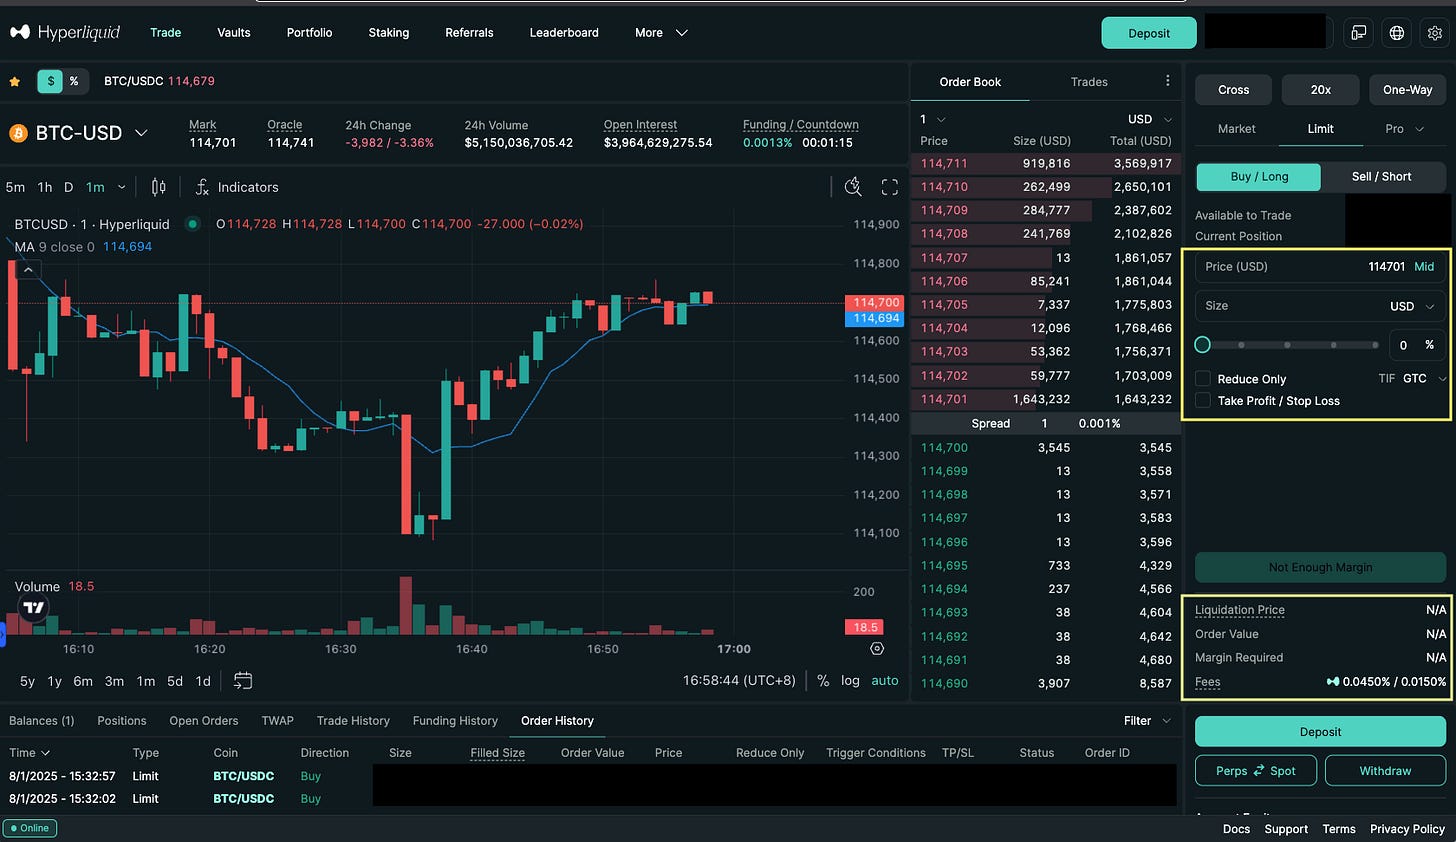Select Buy / Long side
This screenshot has height=842, width=1456.
click(x=1259, y=176)
